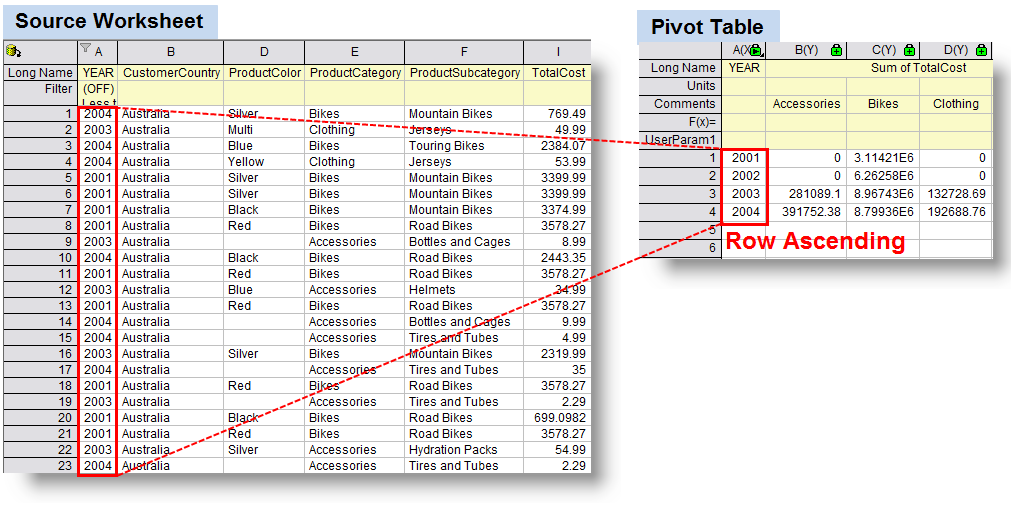Viewport: 1011px width, 505px height.
Task: Toggle the YEAR filter (OFF) cell
Action: pyautogui.click(x=98, y=89)
